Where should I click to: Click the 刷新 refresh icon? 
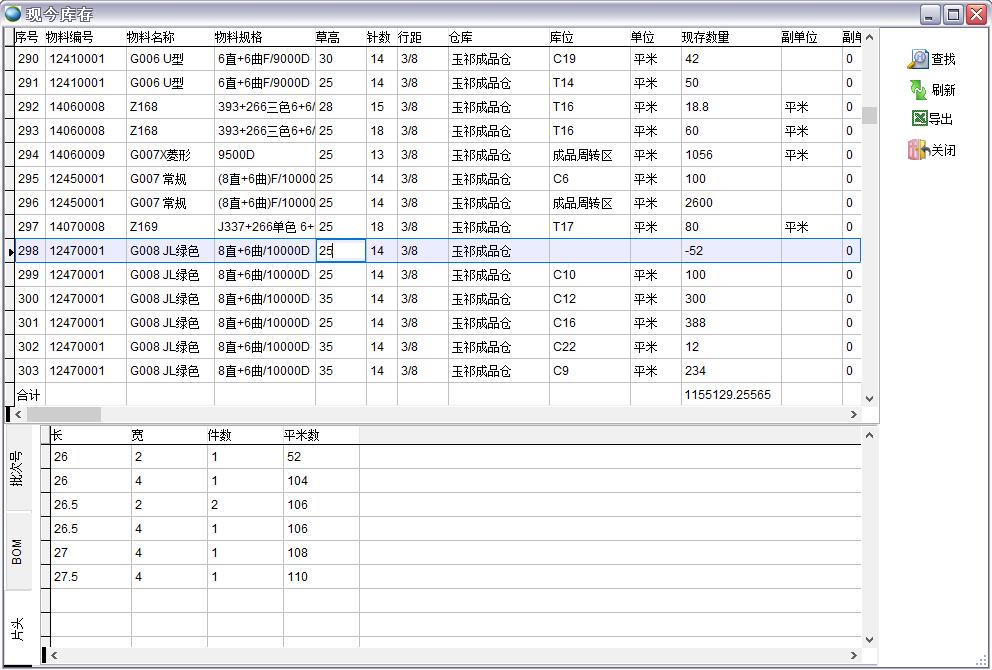click(918, 90)
